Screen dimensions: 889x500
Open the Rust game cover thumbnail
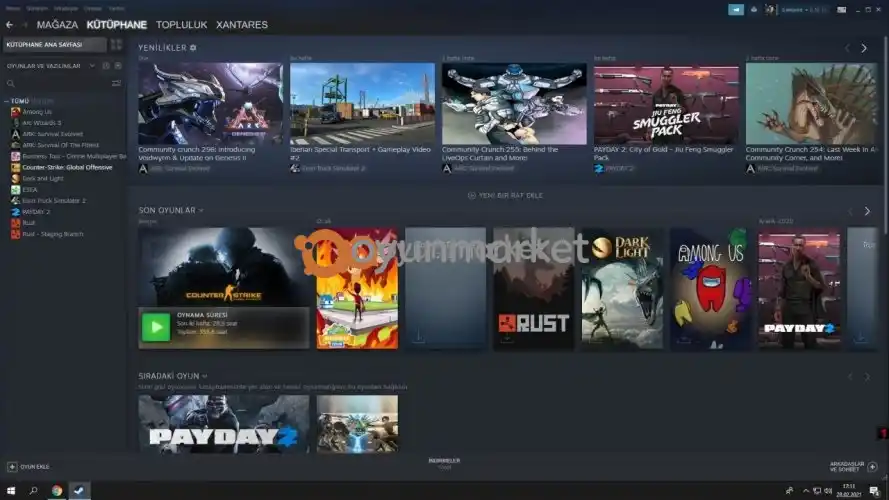click(x=533, y=288)
